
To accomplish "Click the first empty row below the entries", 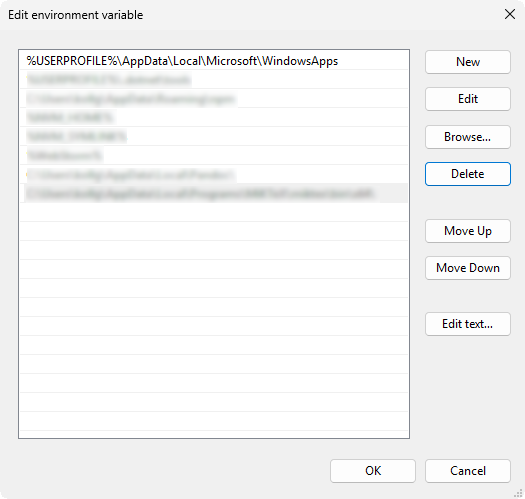I will coord(214,212).
